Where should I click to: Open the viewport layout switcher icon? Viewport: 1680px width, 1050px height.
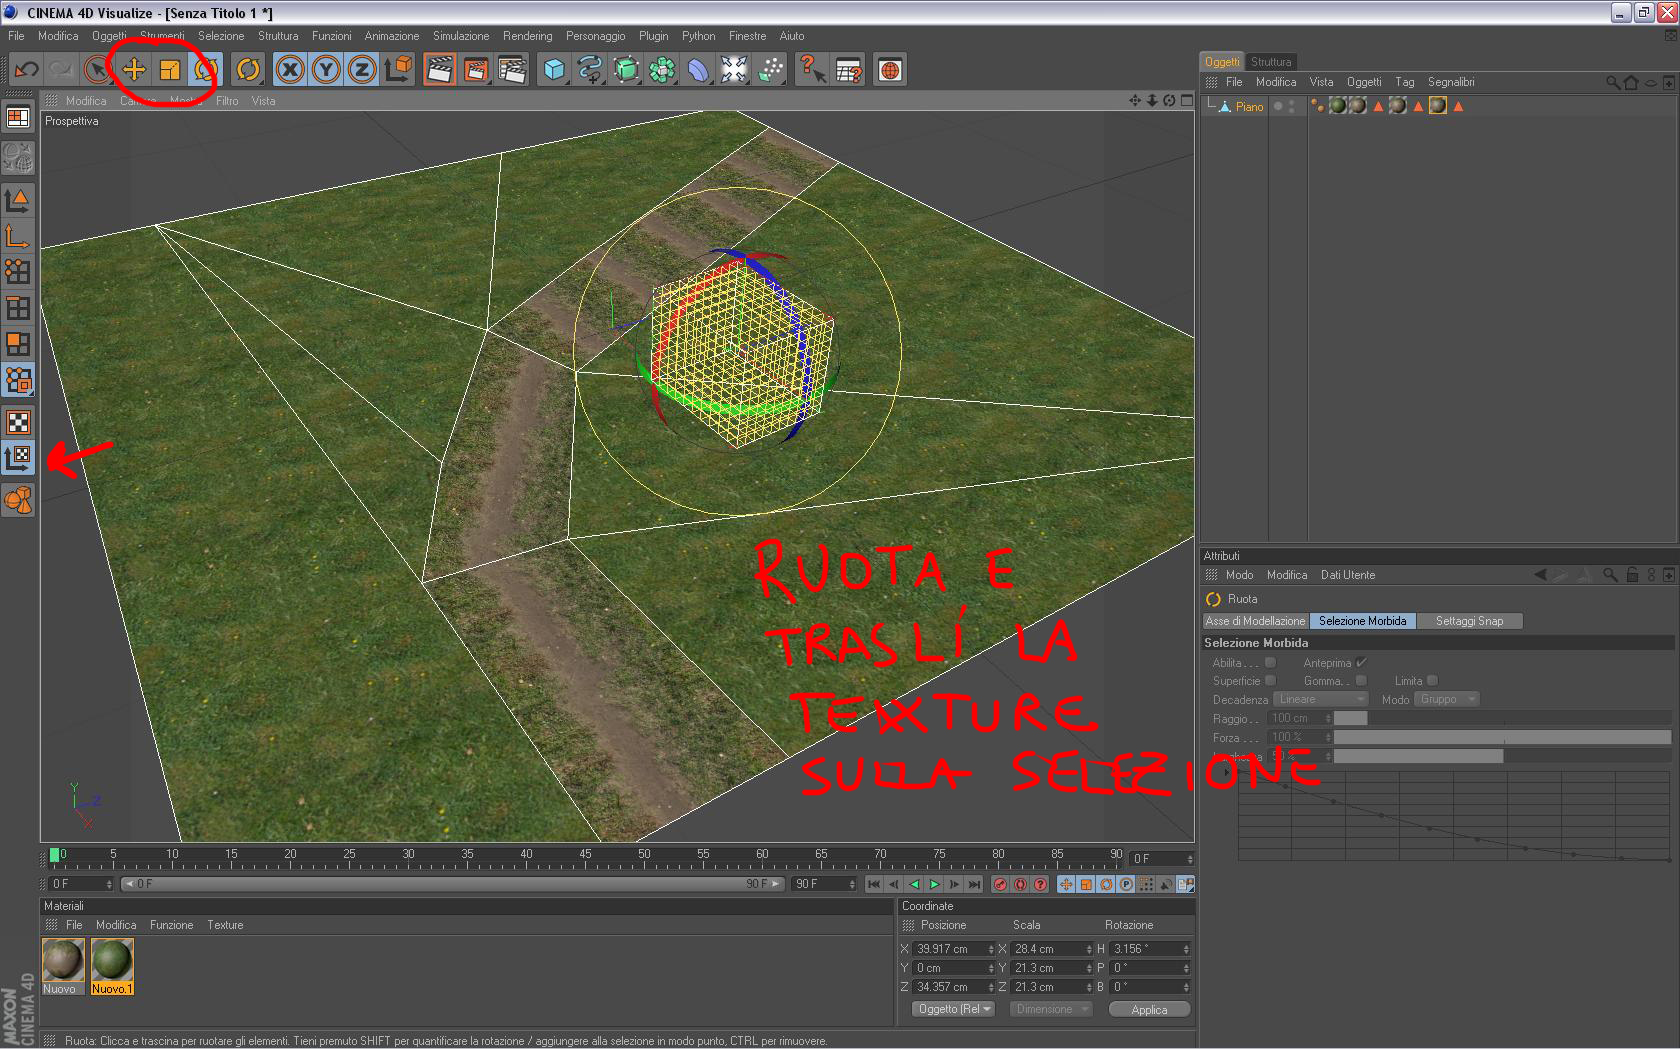pyautogui.click(x=18, y=118)
